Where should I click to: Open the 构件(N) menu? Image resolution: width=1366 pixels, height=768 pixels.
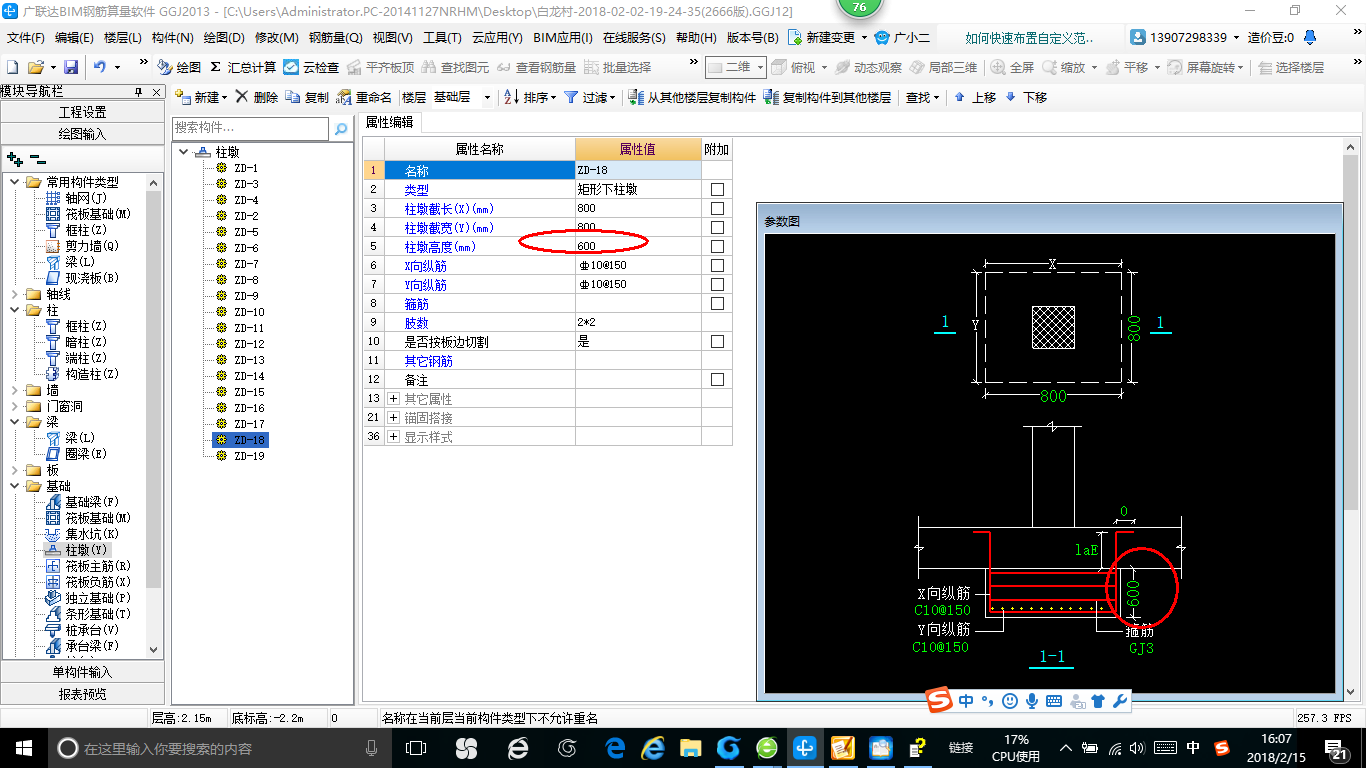click(173, 37)
